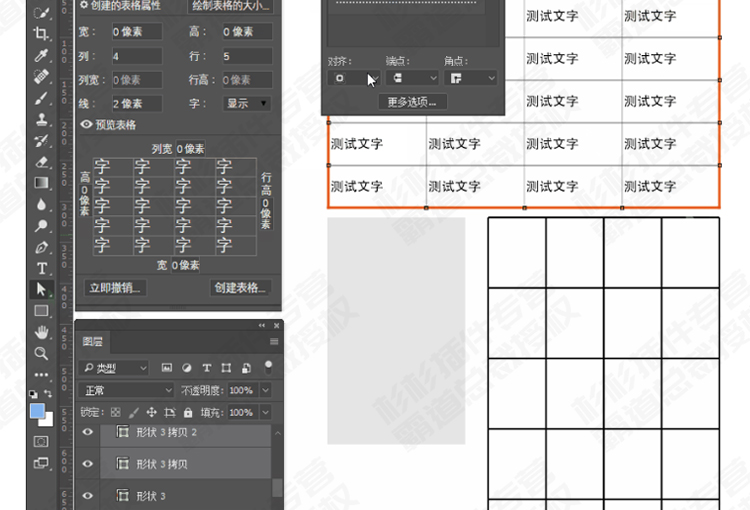Select the Path Selection arrow tool

click(41, 289)
